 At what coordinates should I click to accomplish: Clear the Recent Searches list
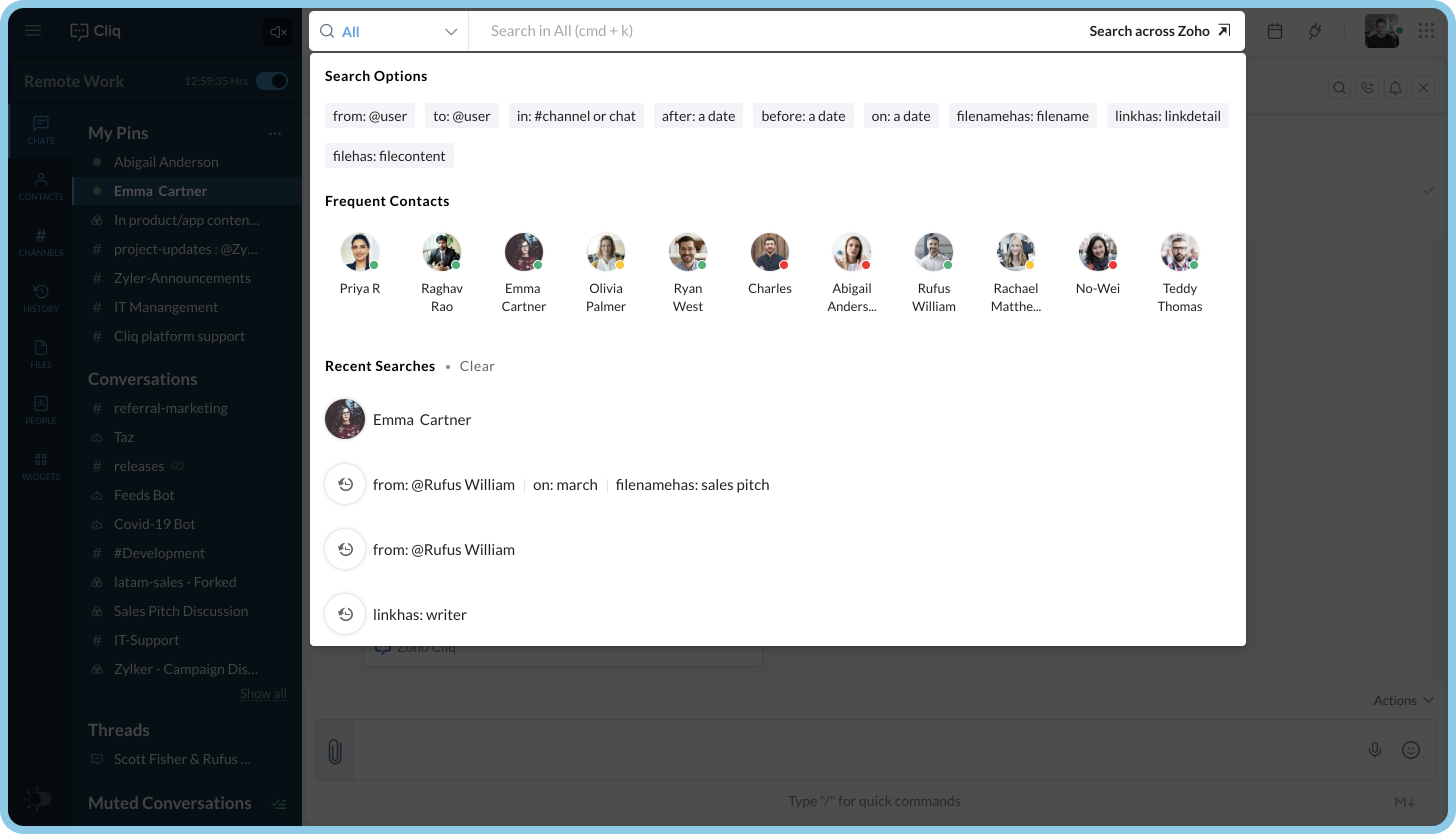tap(477, 366)
